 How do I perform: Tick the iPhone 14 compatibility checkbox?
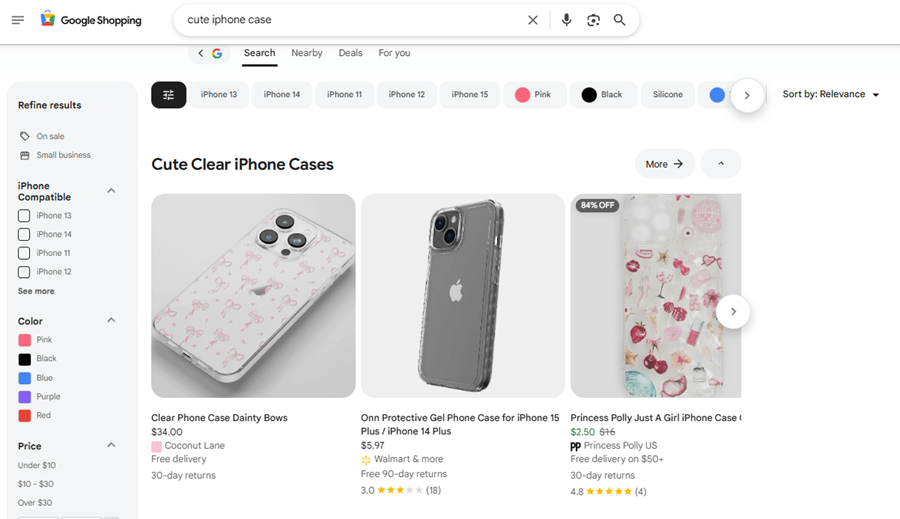coord(24,234)
